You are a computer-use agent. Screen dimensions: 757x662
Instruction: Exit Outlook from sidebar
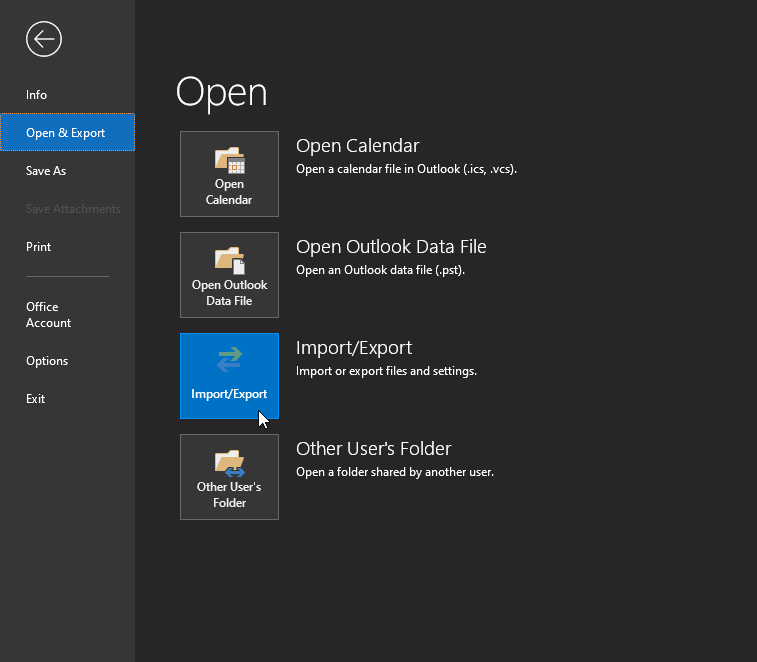pyautogui.click(x=35, y=399)
